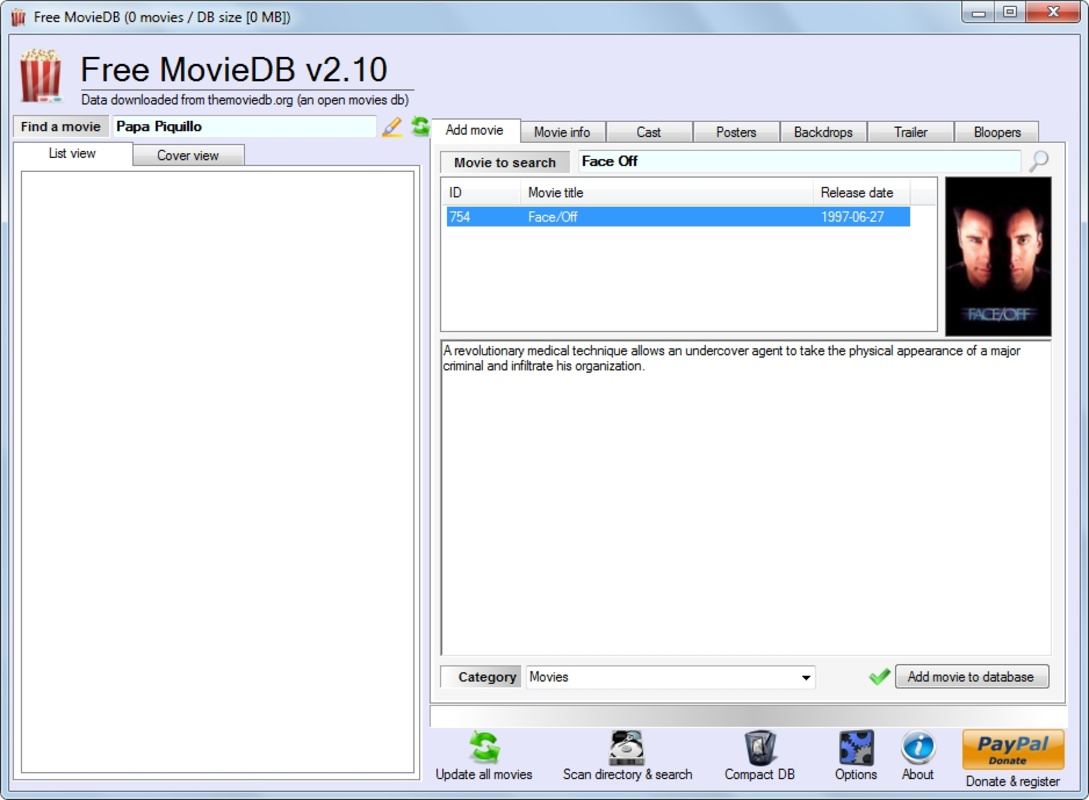
Task: Switch to Cover view
Action: [x=188, y=154]
